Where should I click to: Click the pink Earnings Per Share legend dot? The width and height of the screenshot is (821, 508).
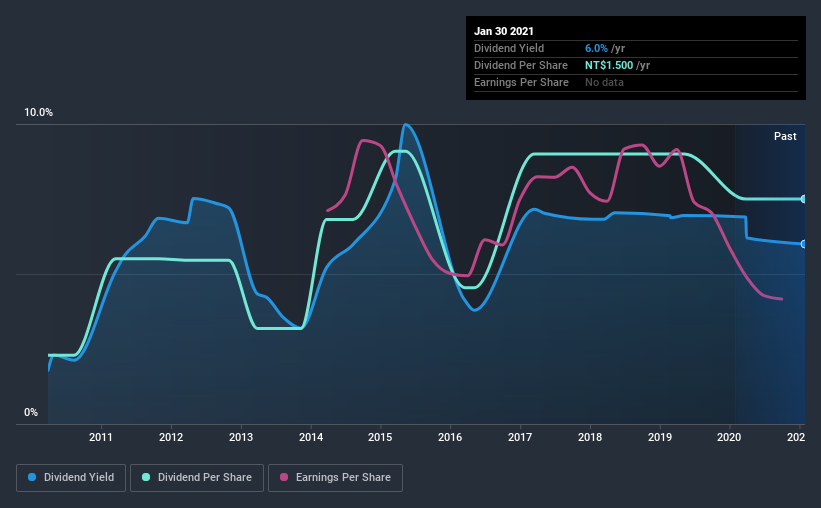coord(284,477)
